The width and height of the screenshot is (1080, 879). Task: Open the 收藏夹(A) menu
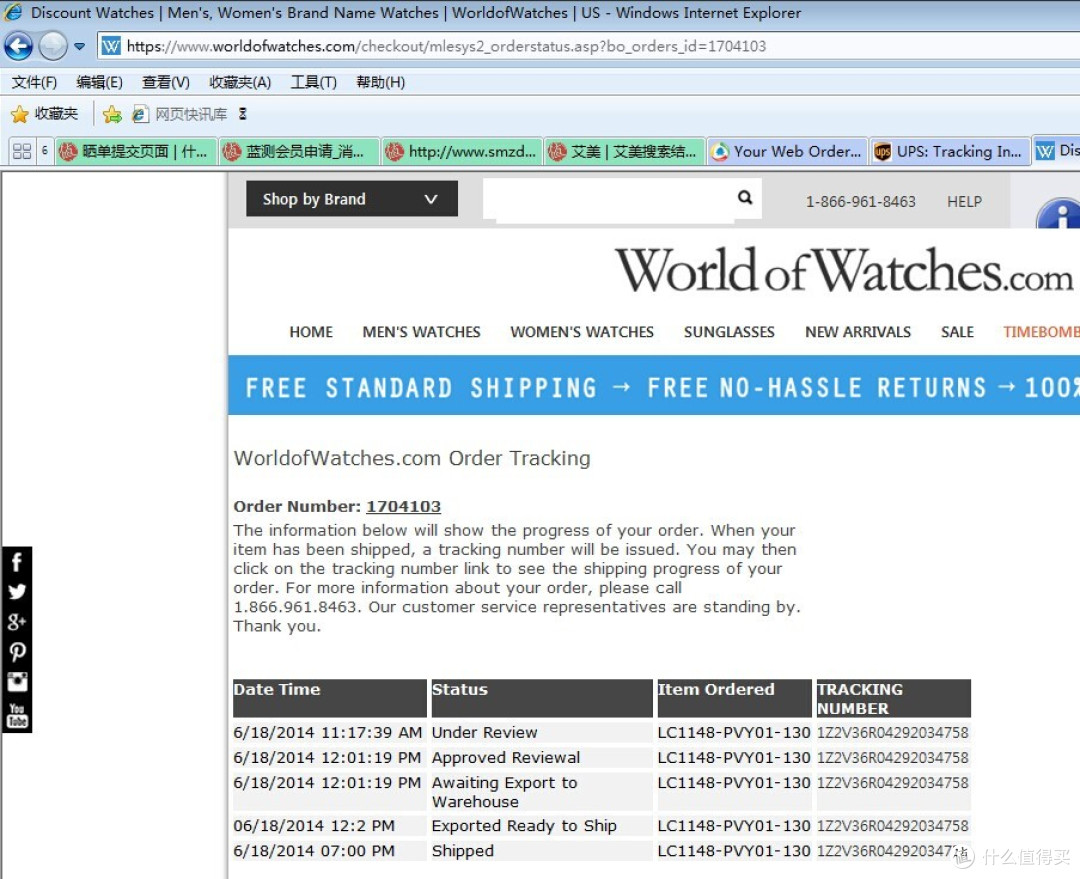coord(240,83)
